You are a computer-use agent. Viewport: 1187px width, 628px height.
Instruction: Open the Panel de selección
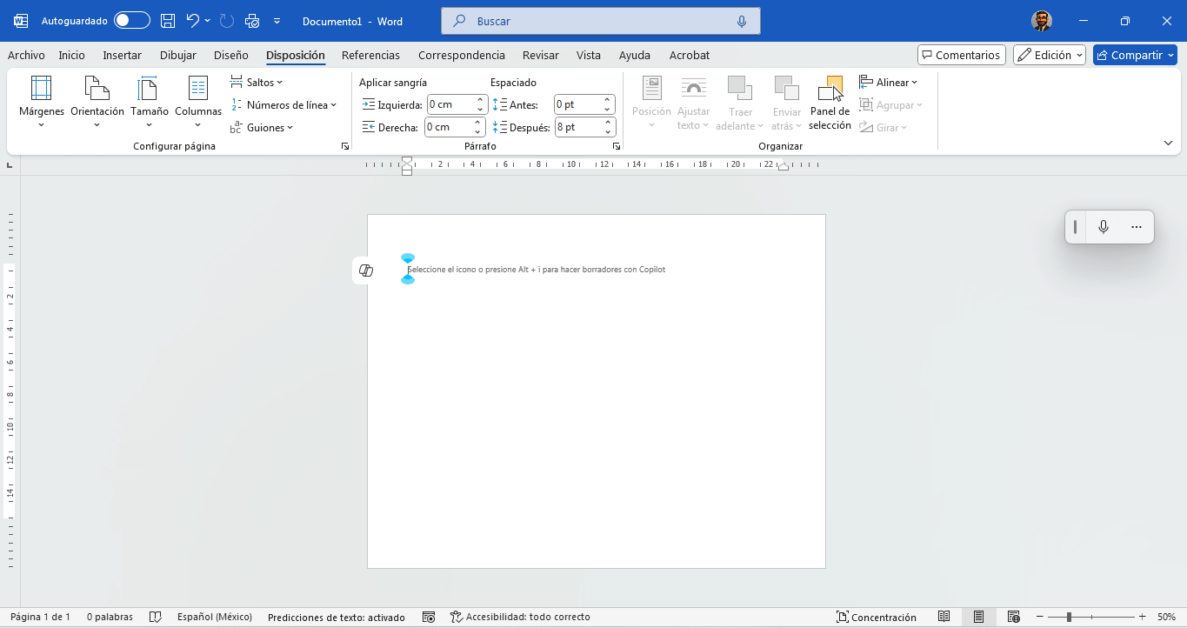tap(829, 103)
